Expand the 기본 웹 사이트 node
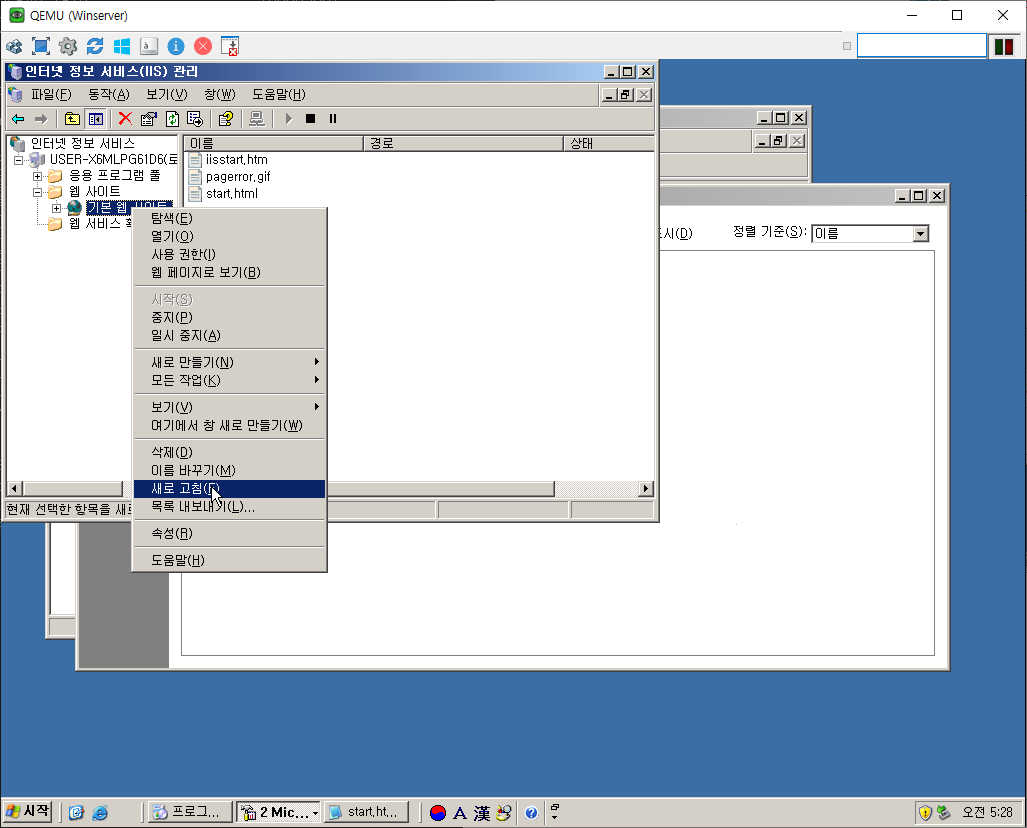 pos(56,208)
